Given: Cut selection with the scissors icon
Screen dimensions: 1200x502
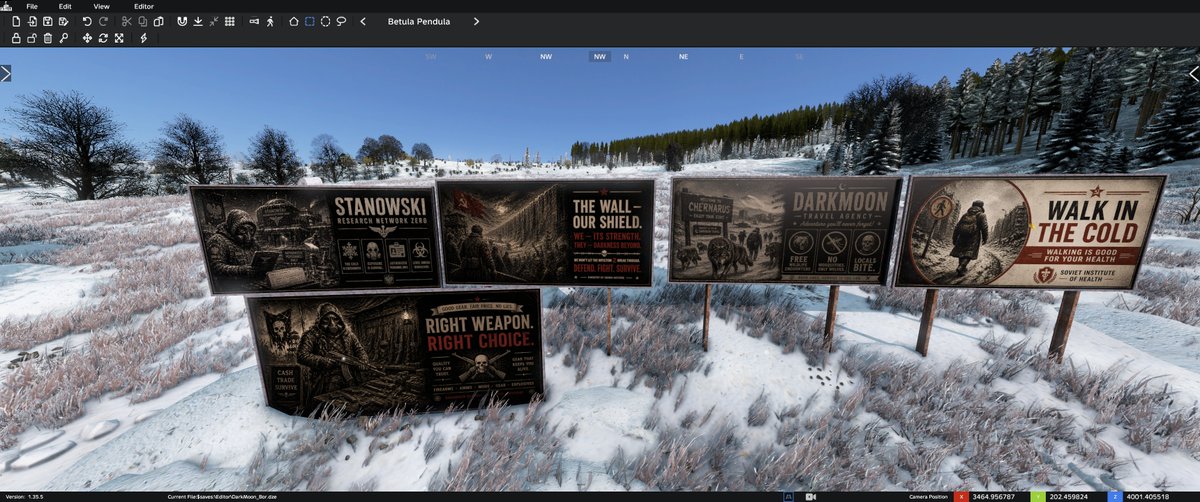Looking at the screenshot, I should 126,21.
